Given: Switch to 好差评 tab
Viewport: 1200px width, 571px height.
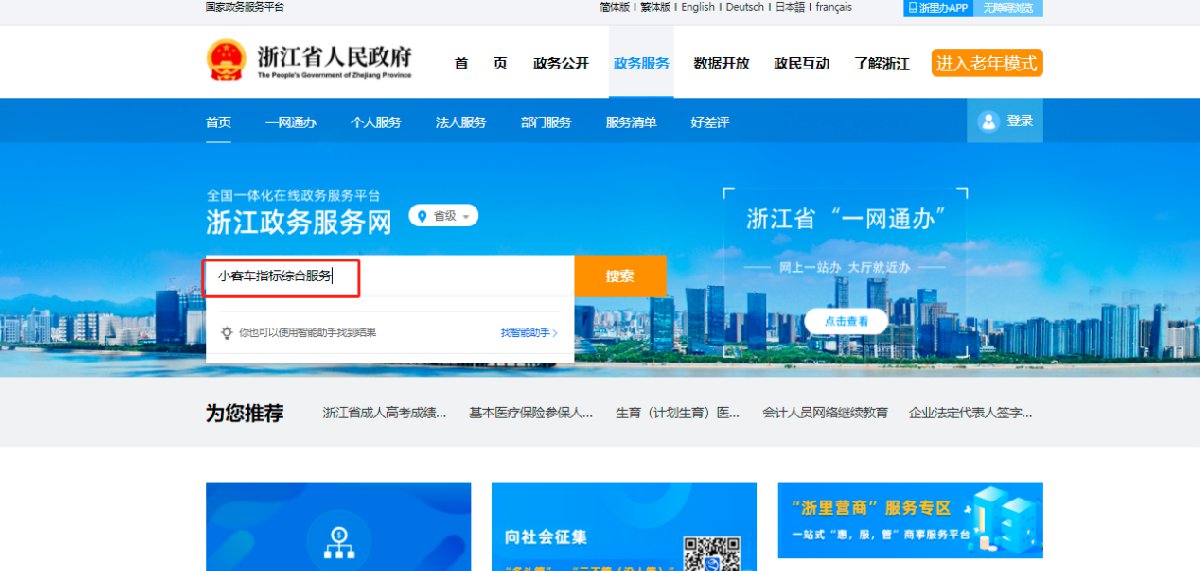Looking at the screenshot, I should point(710,122).
